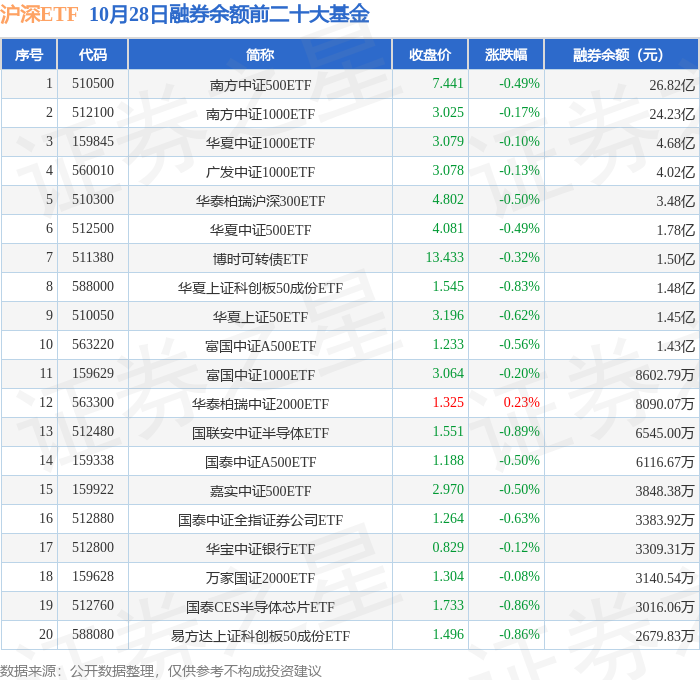Click the 简称 column header
Screen dimensions: 700x680
260,54
